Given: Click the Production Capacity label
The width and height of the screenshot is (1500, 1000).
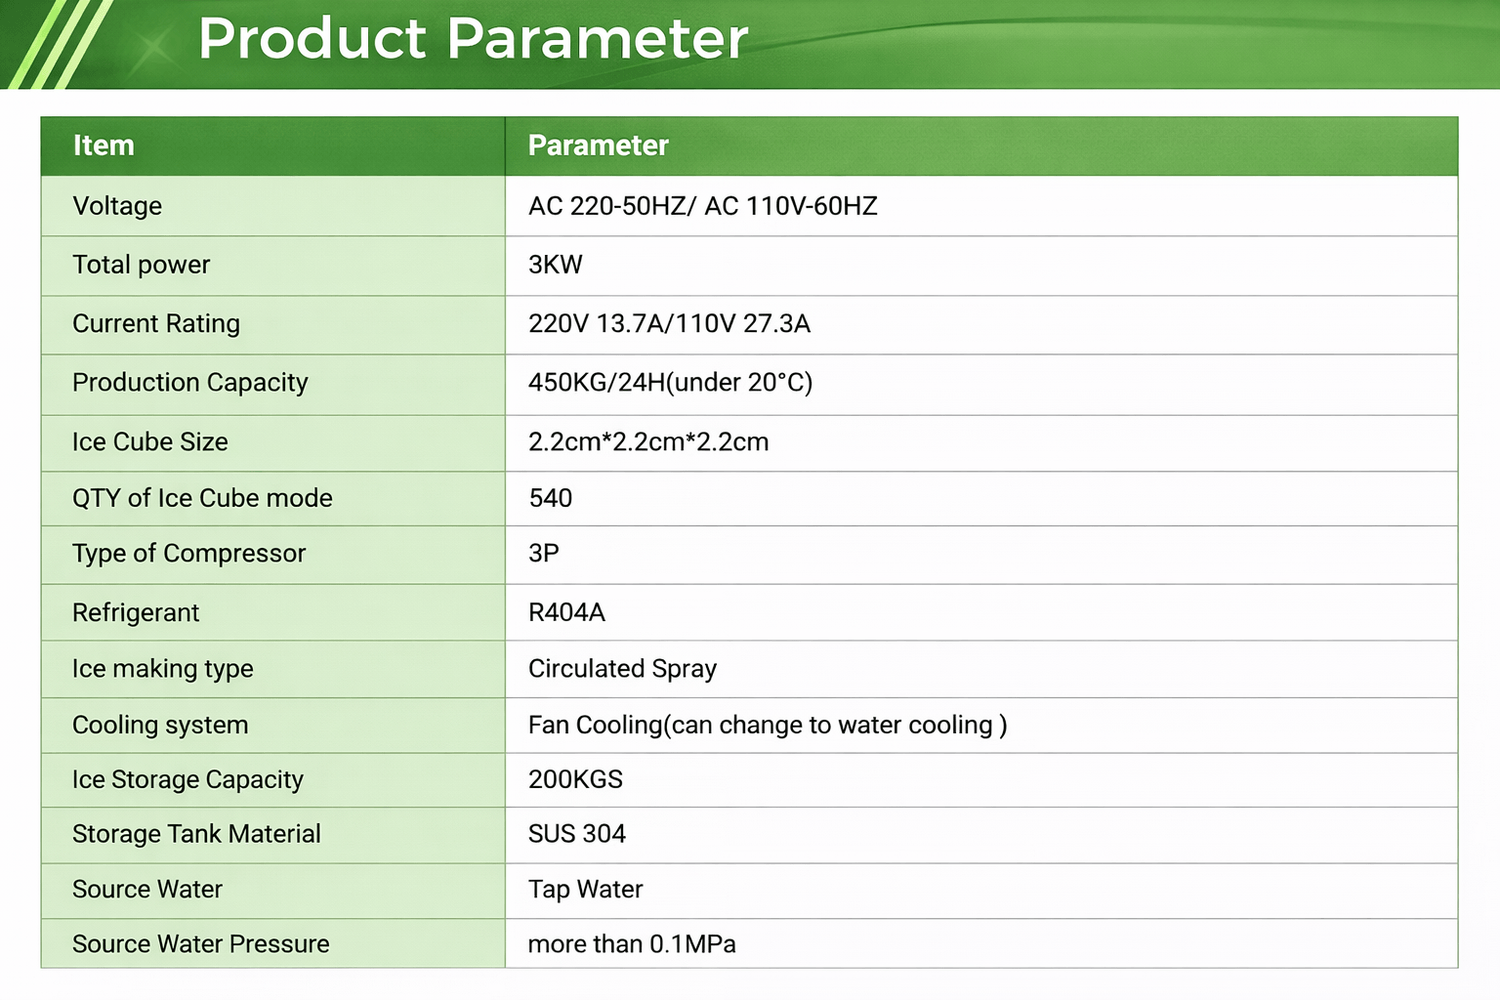Looking at the screenshot, I should point(190,383).
